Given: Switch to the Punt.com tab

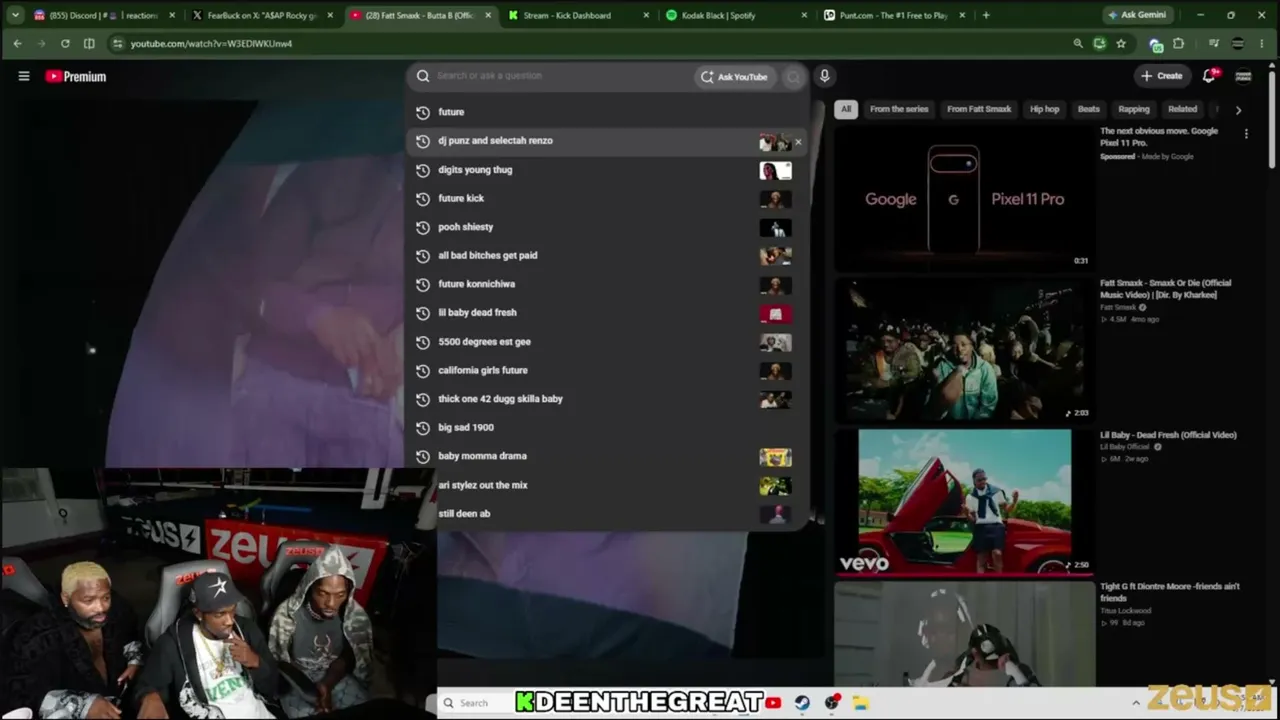Looking at the screenshot, I should point(894,15).
